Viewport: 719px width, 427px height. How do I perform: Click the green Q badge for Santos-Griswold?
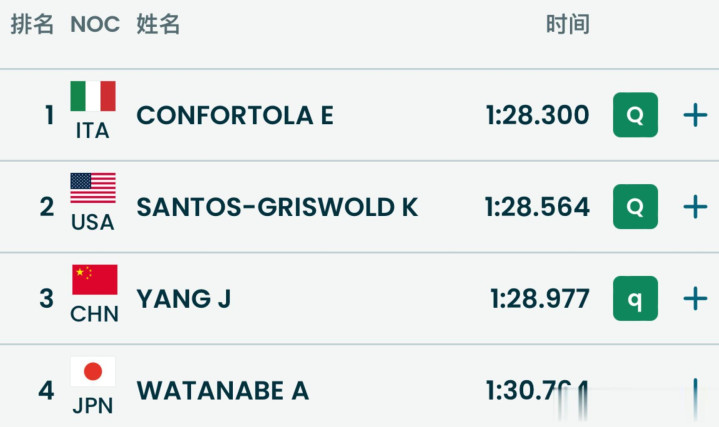pos(635,207)
